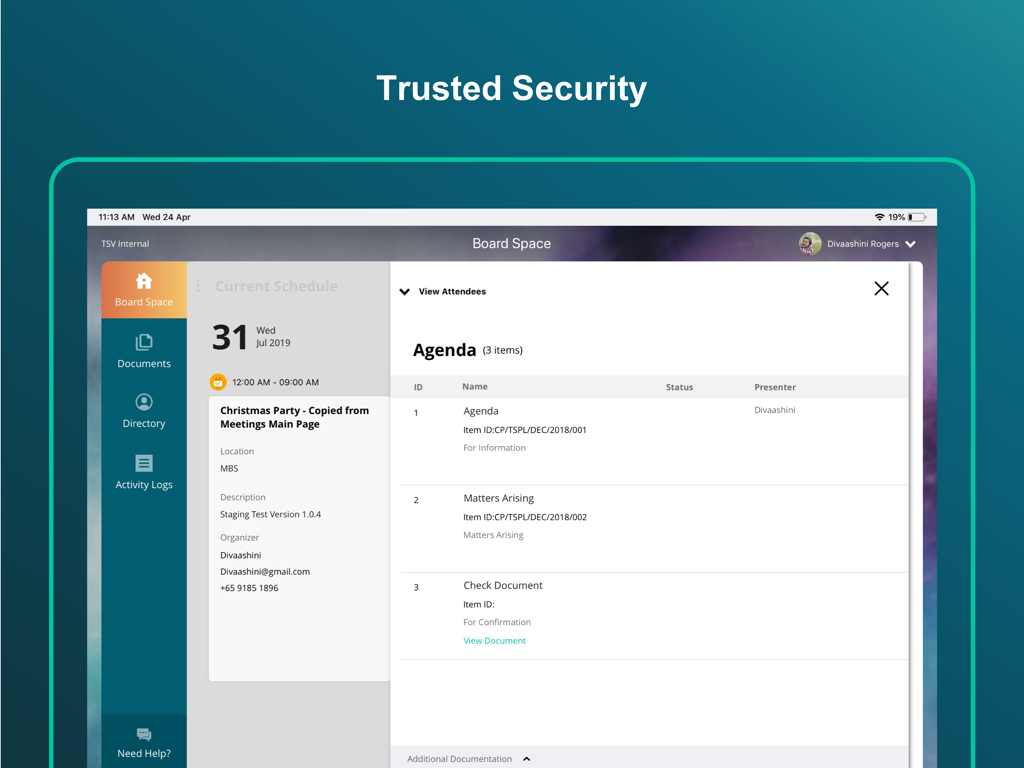
Task: Select Matters Arising agenda item
Action: 498,498
